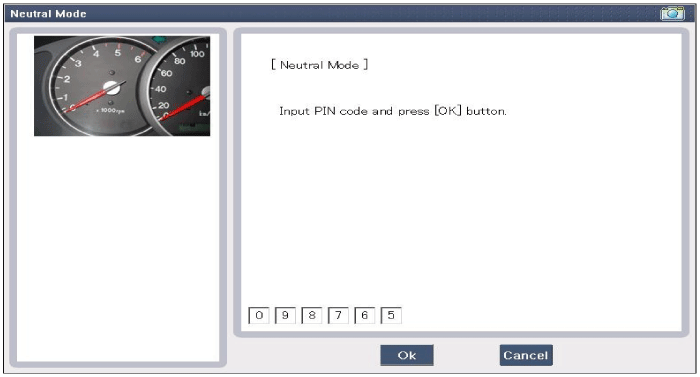Click the Cancel button
Viewport: 700px width, 377px height.
click(526, 355)
